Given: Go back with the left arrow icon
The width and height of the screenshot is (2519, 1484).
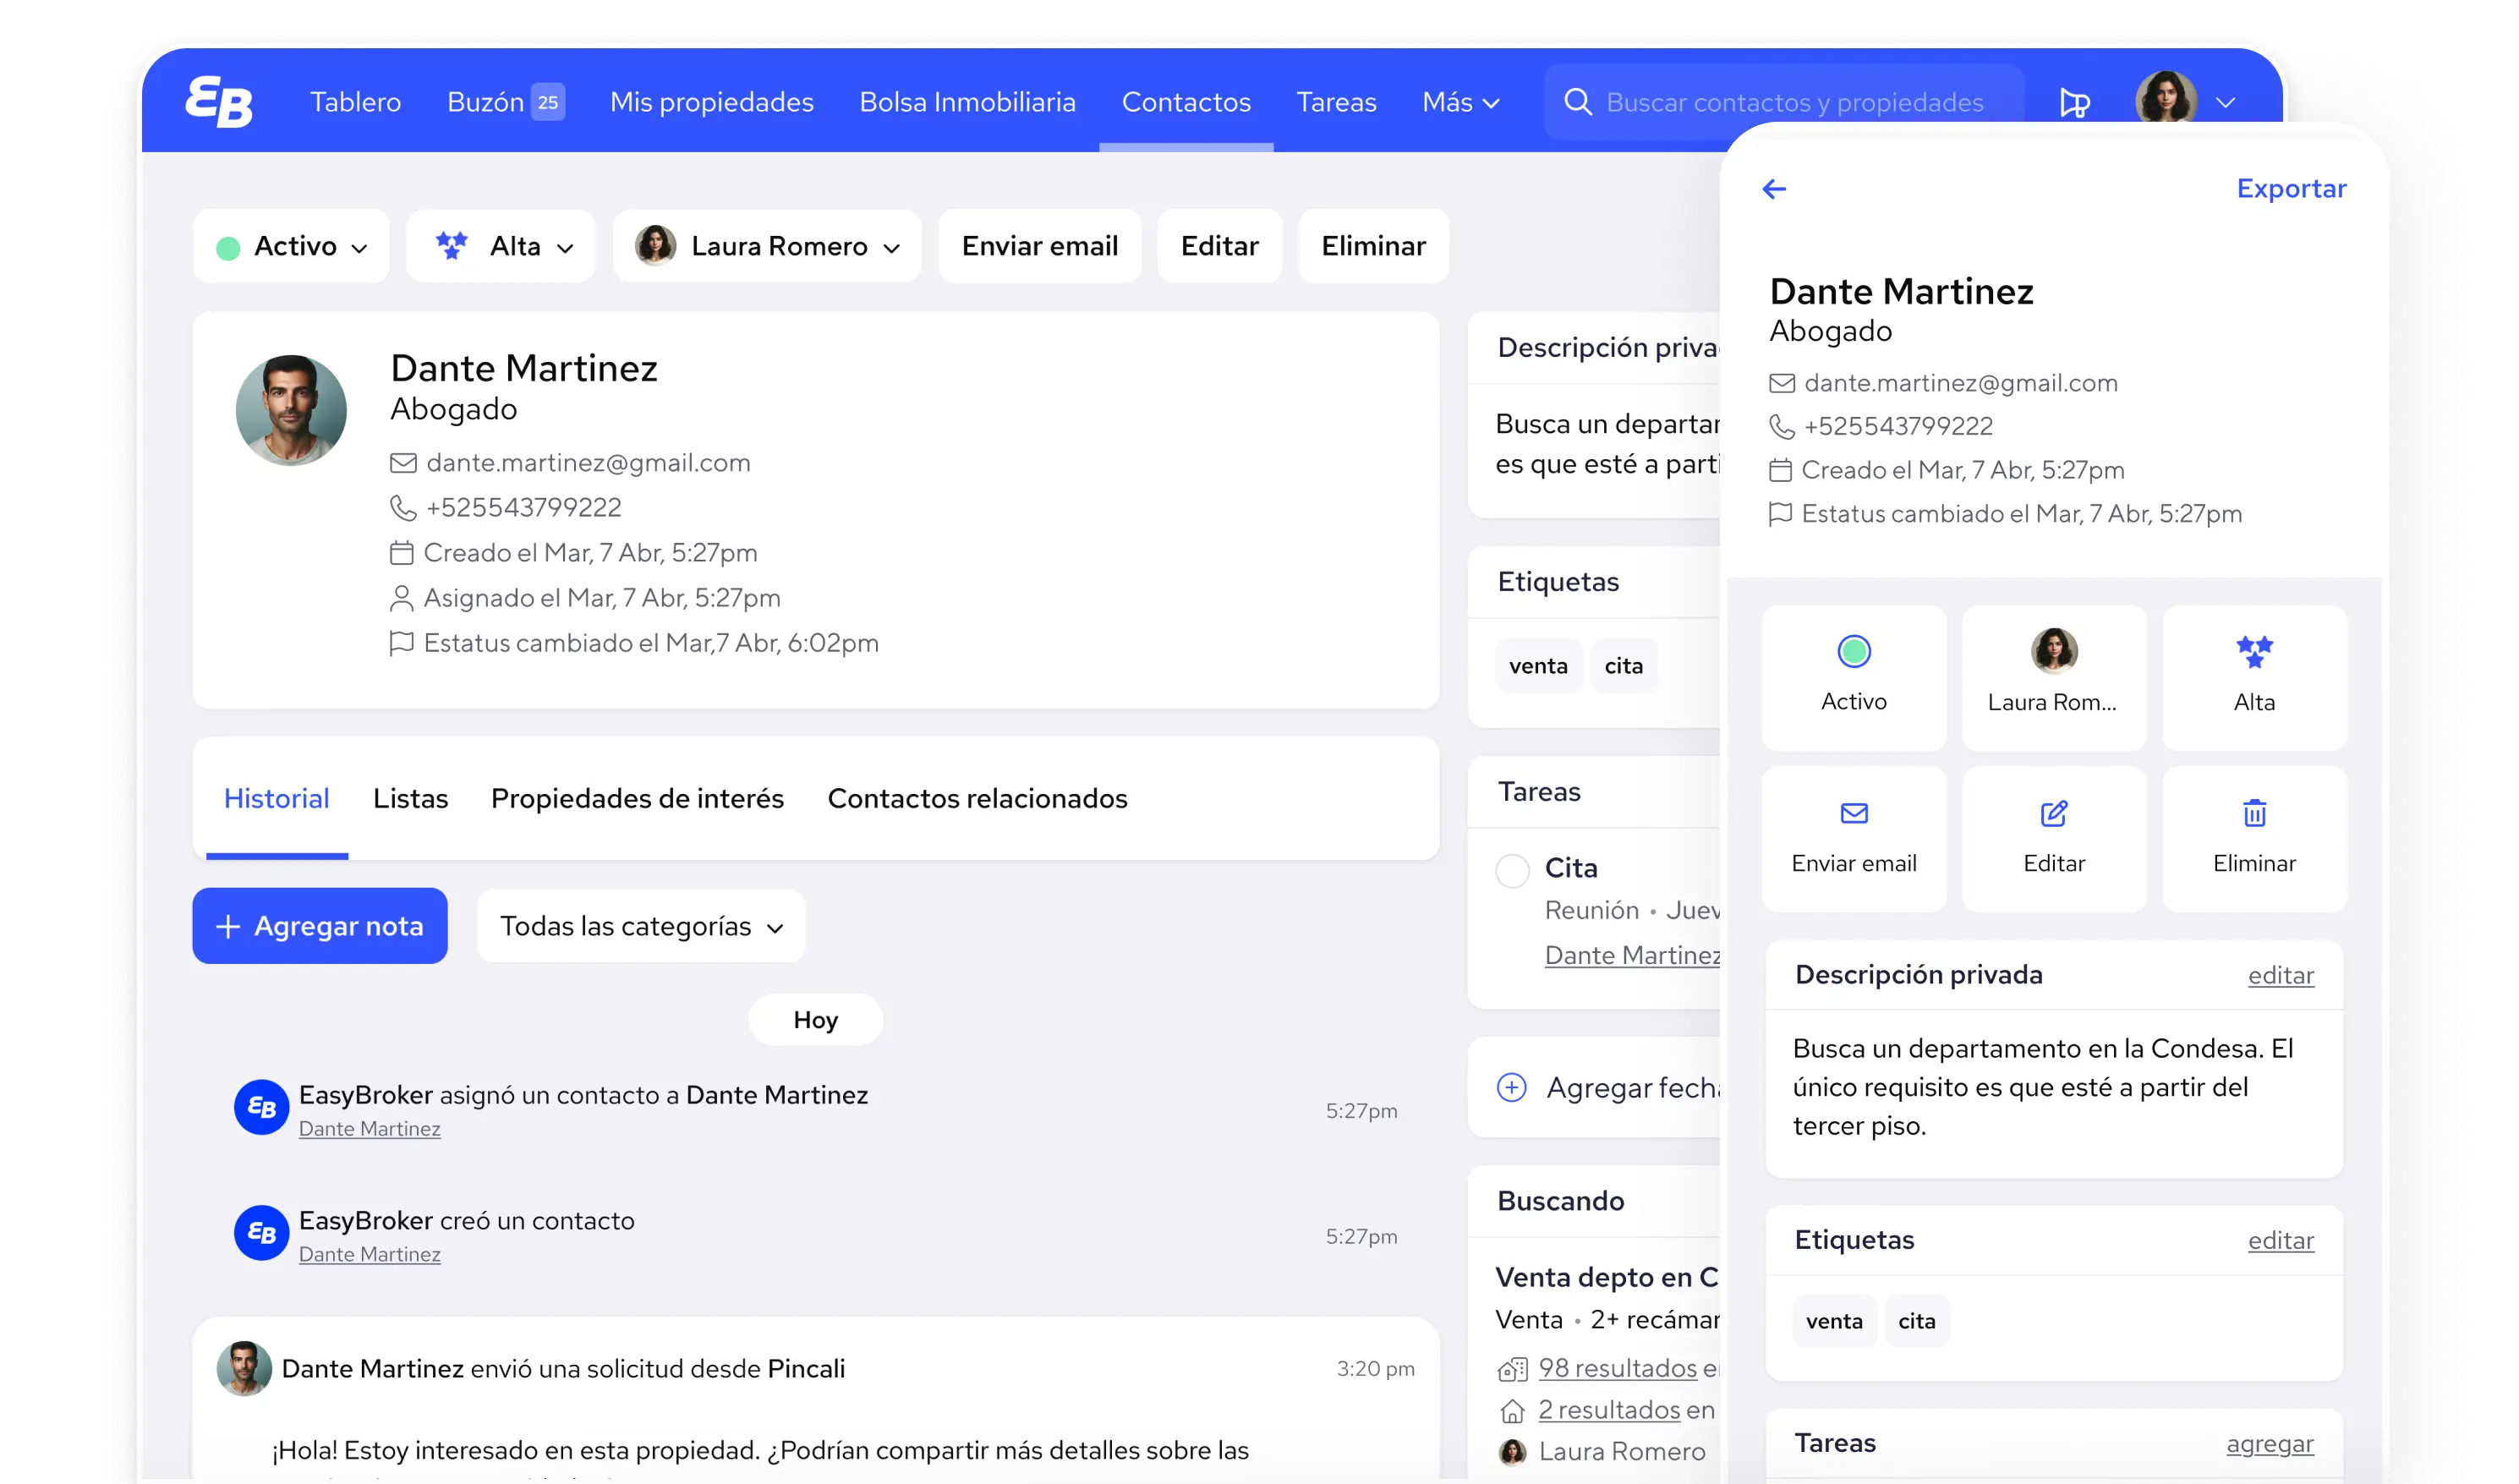Looking at the screenshot, I should click(x=1774, y=189).
